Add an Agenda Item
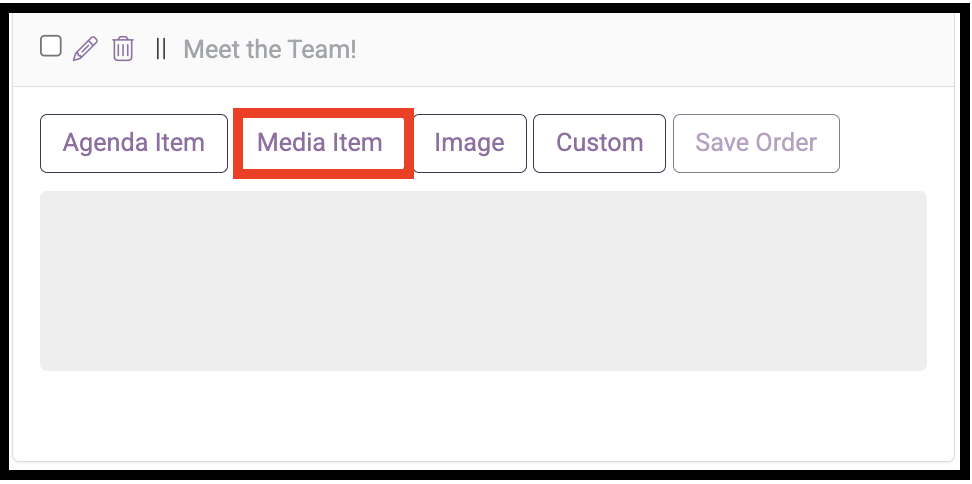The width and height of the screenshot is (972, 484). [x=134, y=143]
